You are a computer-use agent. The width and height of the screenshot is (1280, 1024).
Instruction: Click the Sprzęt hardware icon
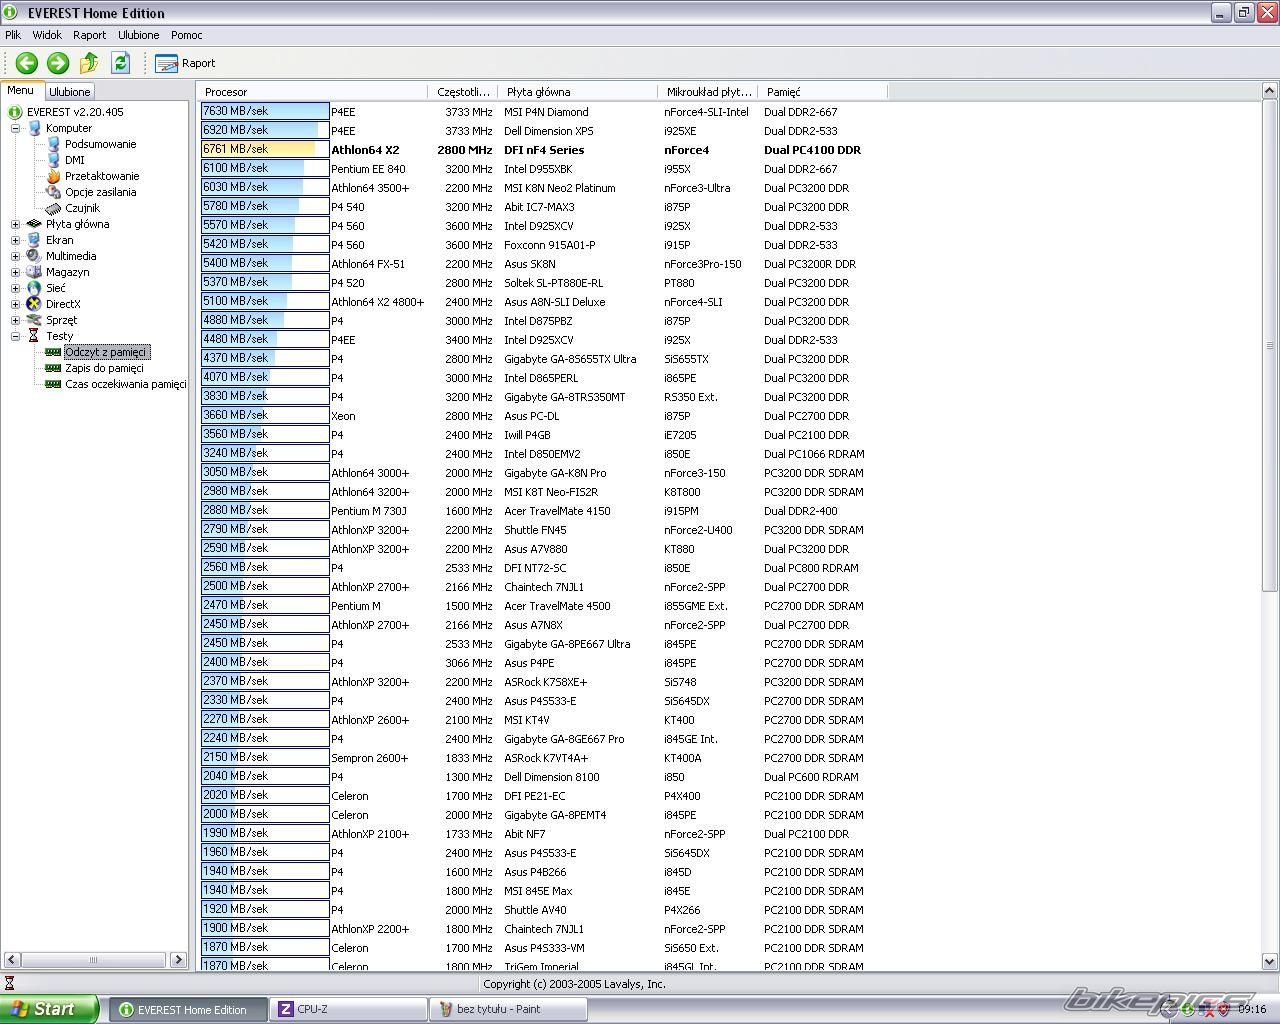point(35,320)
